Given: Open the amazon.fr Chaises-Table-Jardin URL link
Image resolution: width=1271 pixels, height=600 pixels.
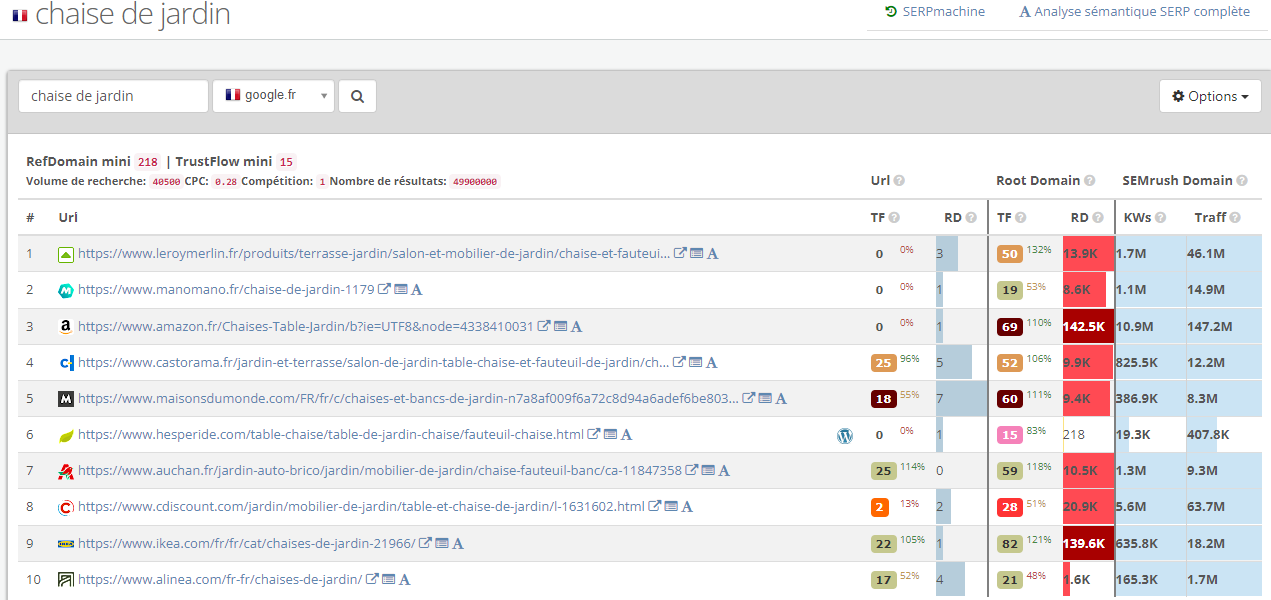Looking at the screenshot, I should point(306,326).
